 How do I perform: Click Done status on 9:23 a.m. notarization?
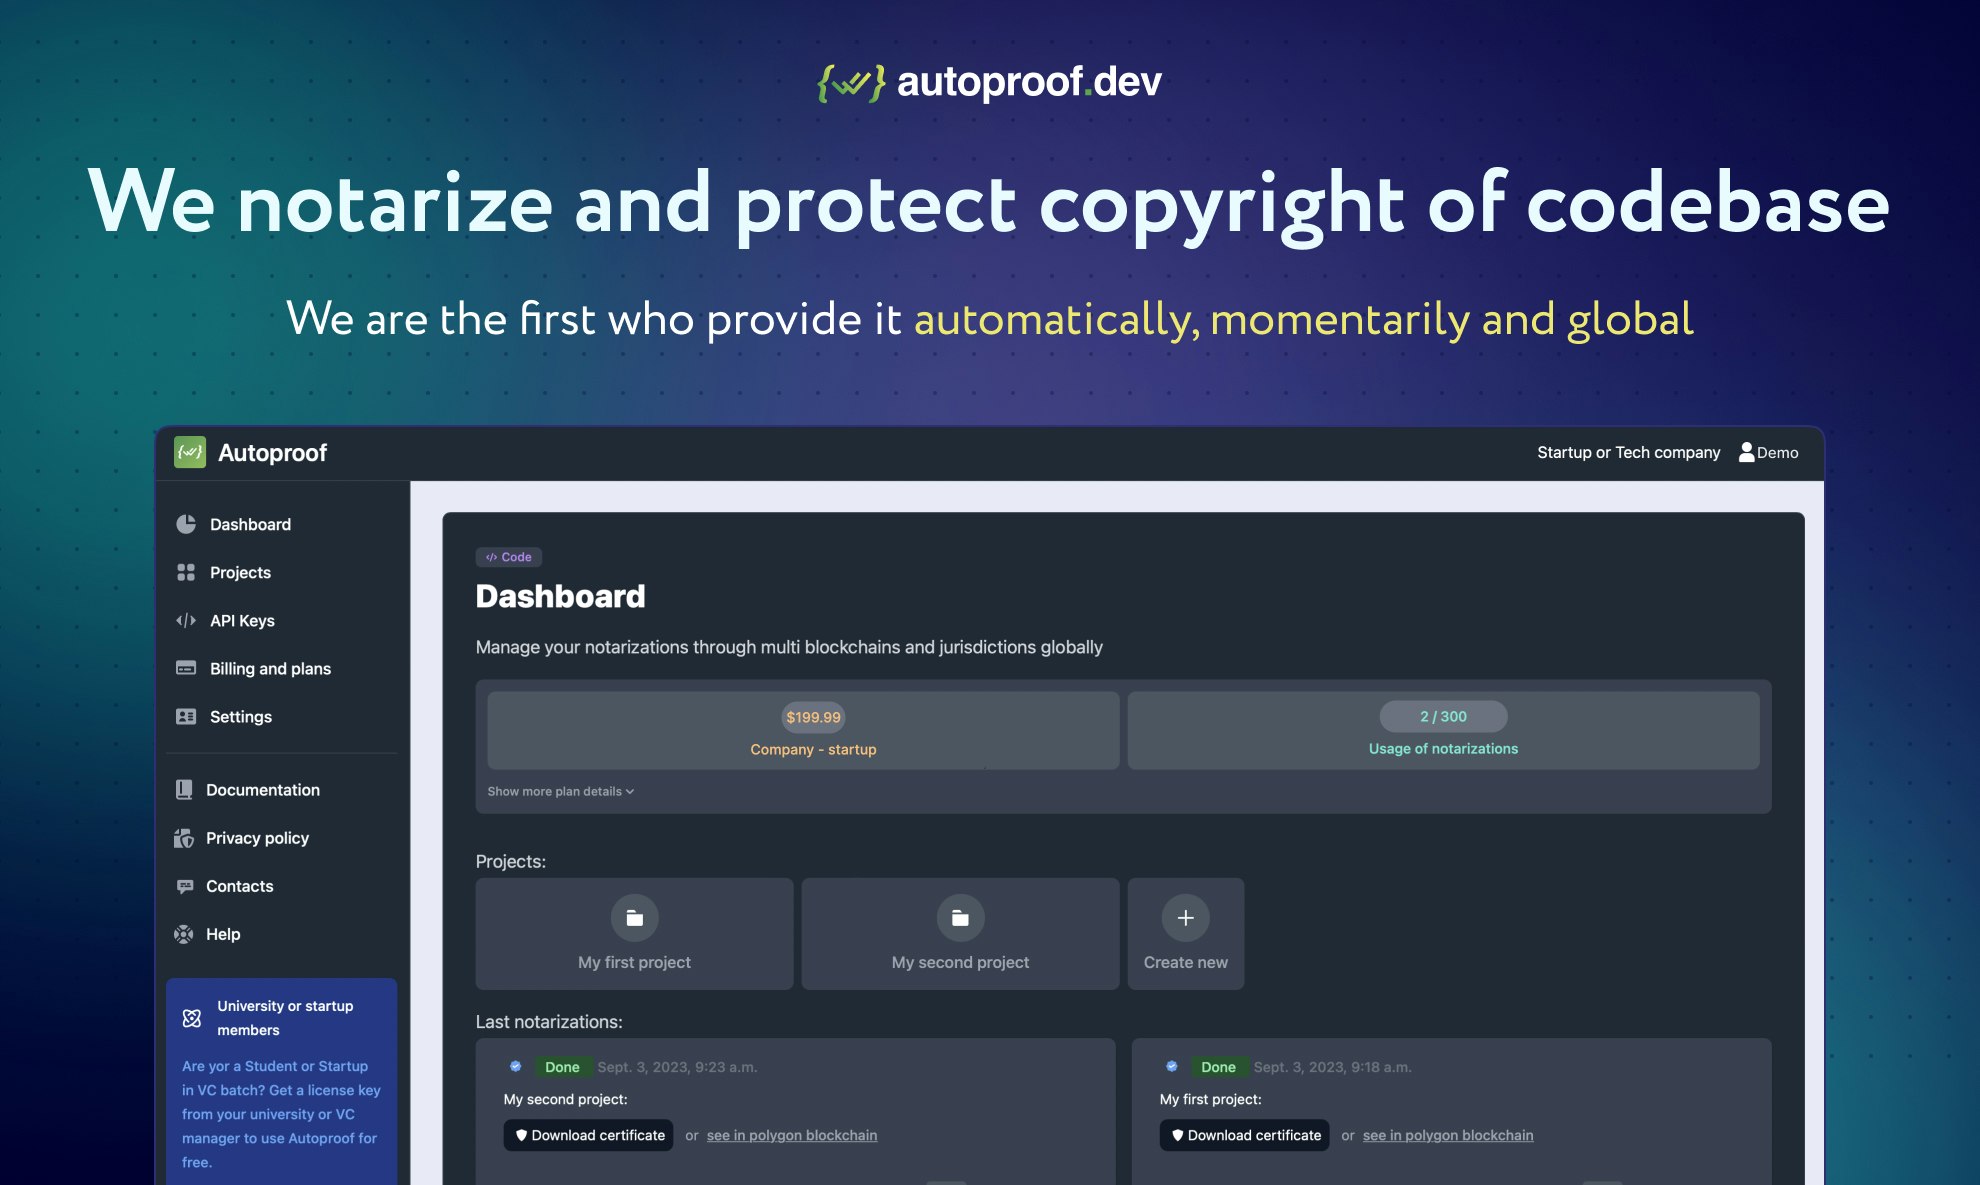tap(562, 1067)
